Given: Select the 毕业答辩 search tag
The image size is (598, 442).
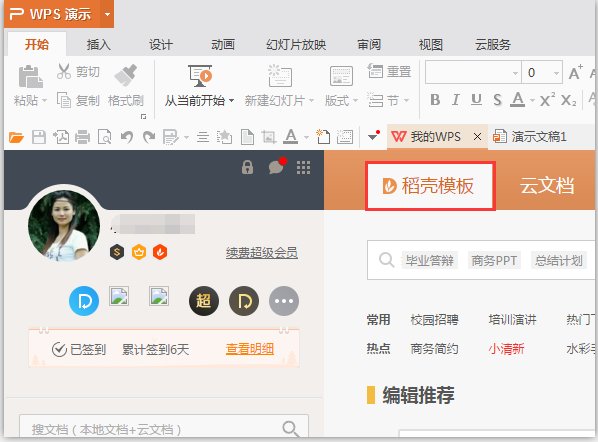Looking at the screenshot, I should tap(429, 260).
